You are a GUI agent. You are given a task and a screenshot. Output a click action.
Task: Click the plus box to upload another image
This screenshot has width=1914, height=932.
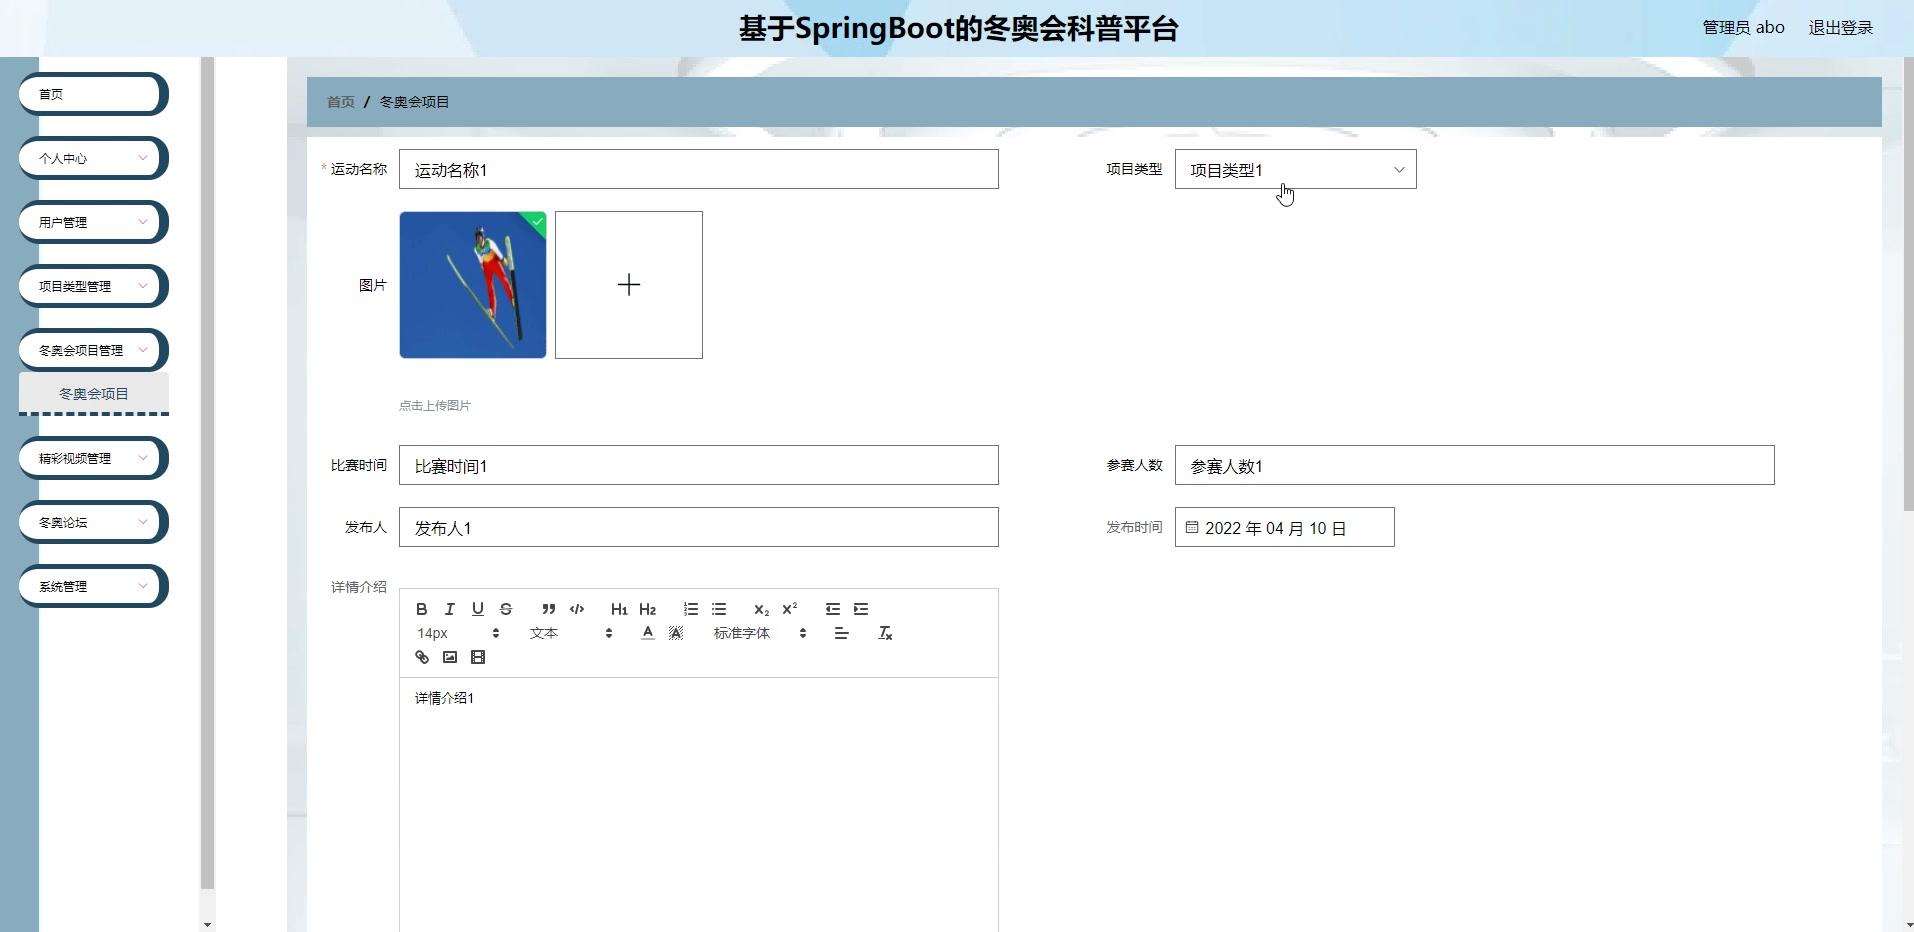click(628, 284)
